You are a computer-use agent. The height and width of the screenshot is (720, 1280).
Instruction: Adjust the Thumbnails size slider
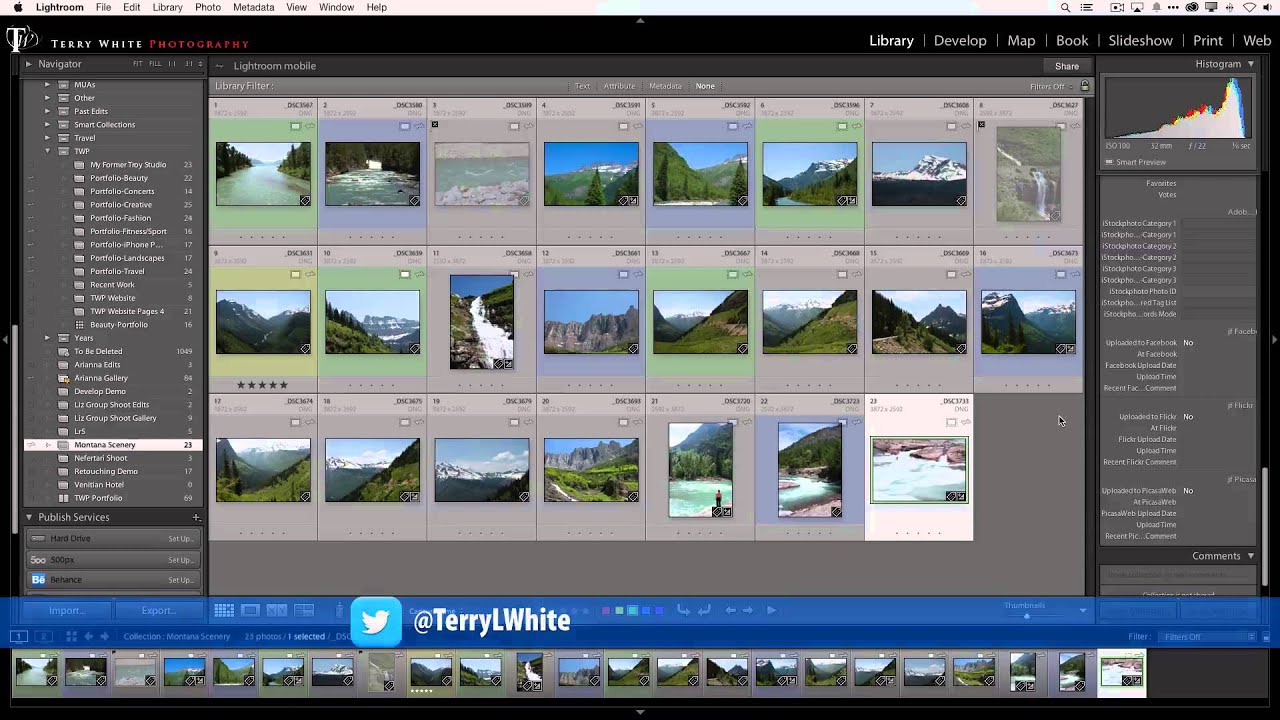tap(1026, 616)
